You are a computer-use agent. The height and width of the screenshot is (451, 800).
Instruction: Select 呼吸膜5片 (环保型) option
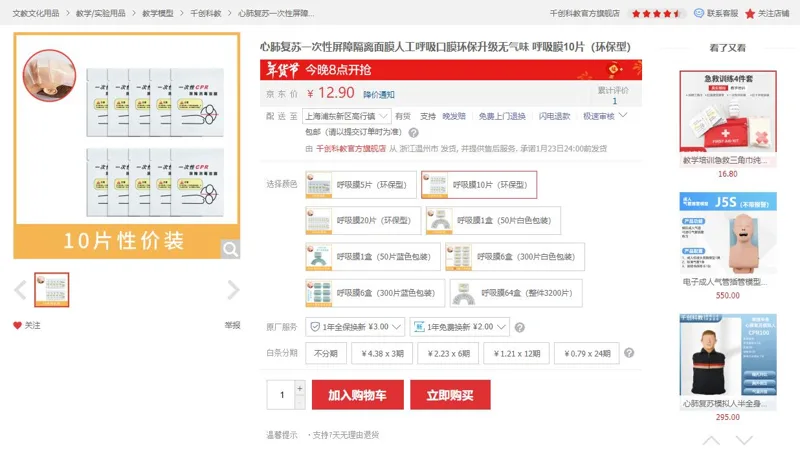[361, 185]
